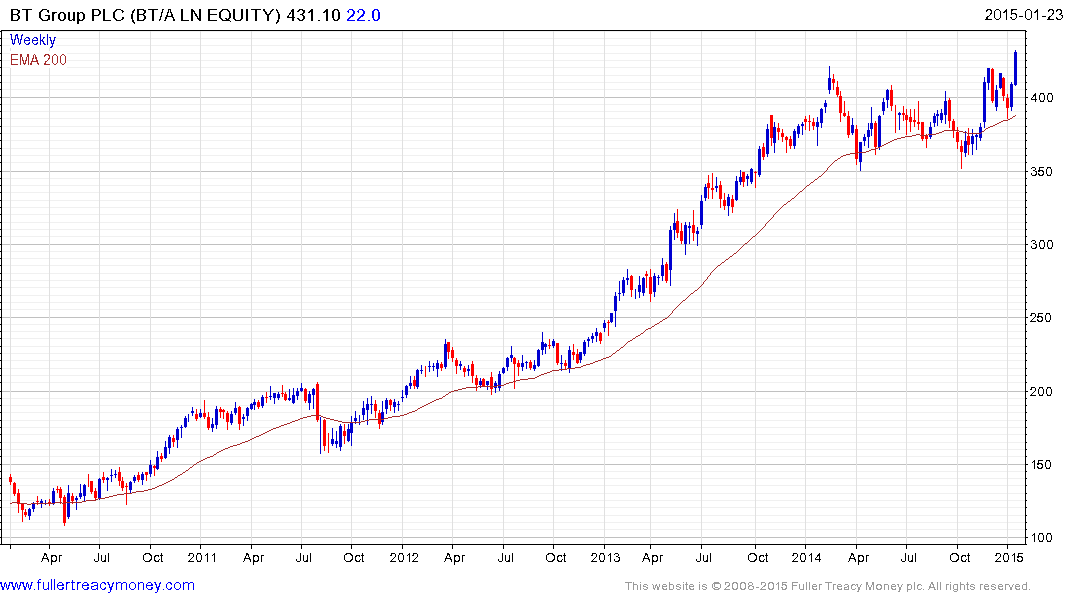Click the 2015 time axis label
This screenshot has width=1075, height=600.
(1008, 557)
